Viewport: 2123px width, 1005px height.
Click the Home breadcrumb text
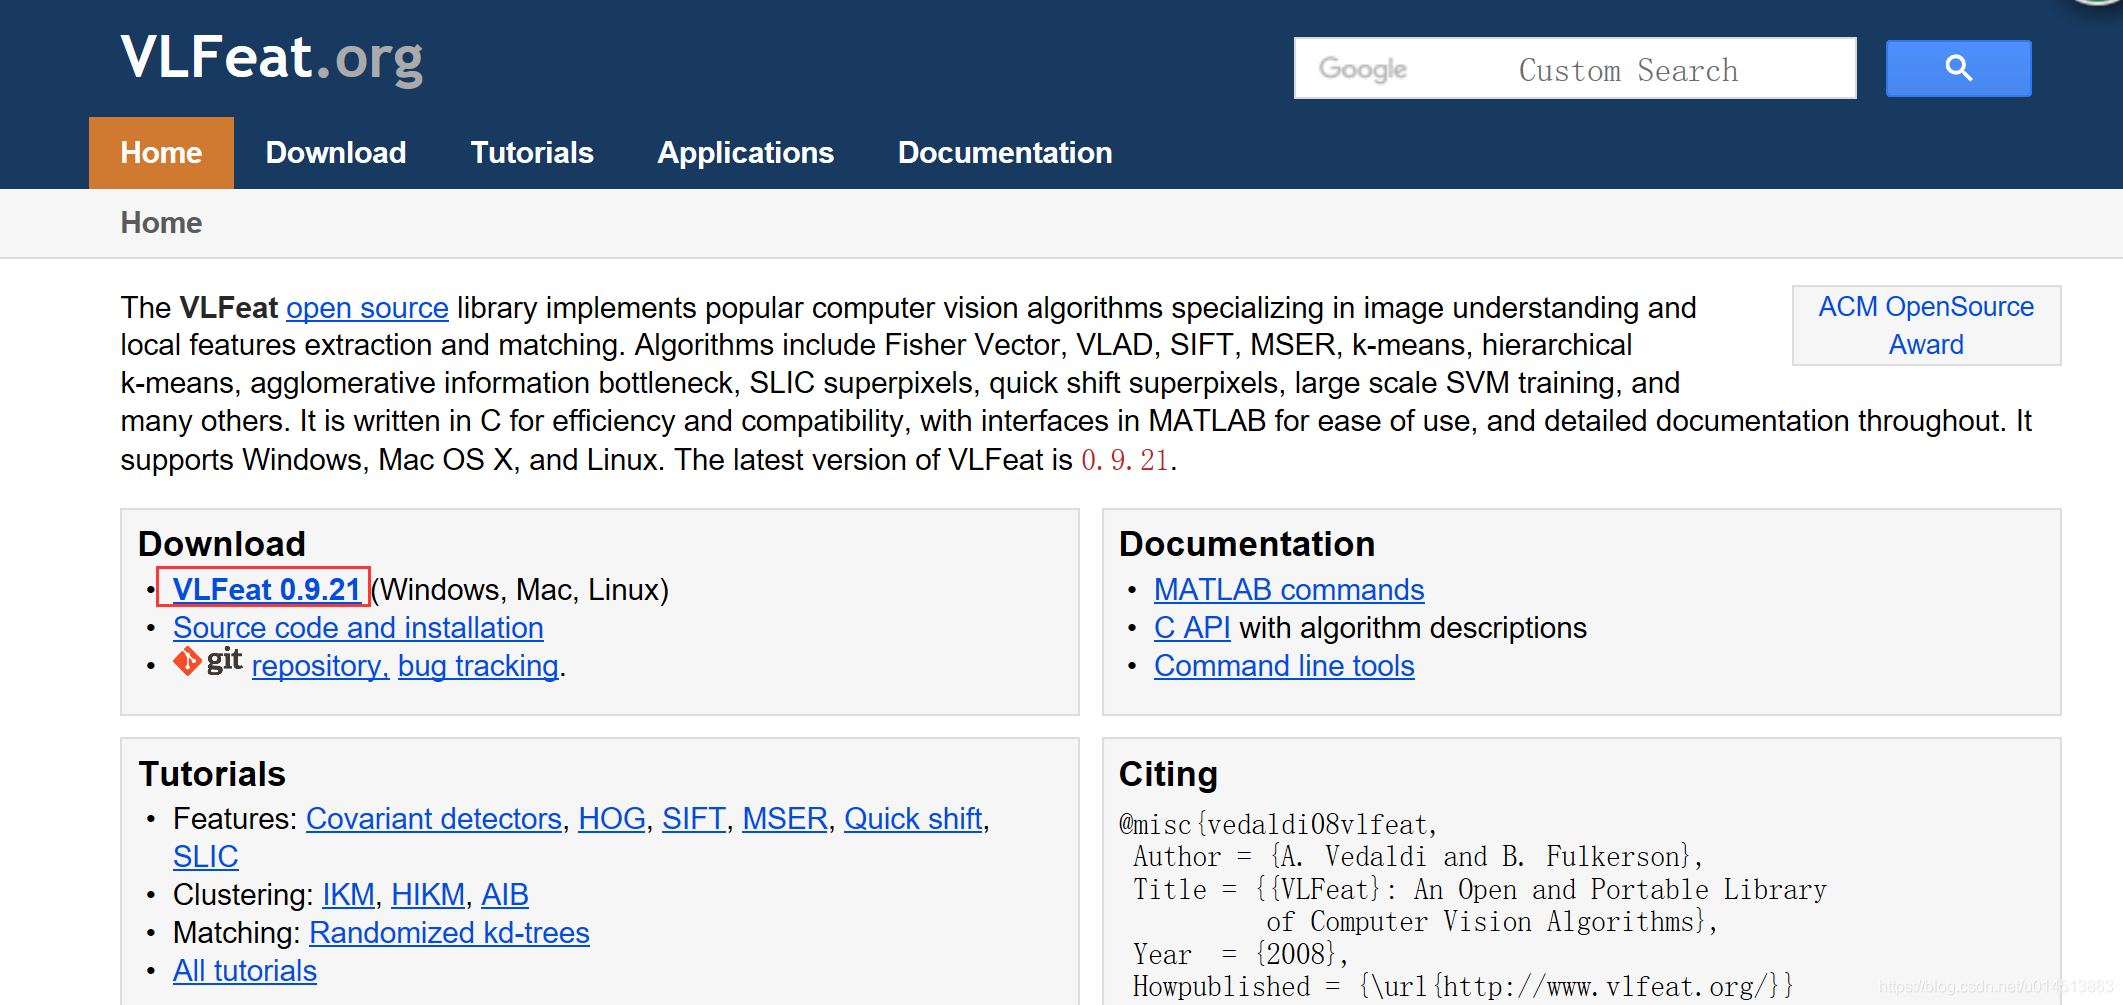click(161, 223)
